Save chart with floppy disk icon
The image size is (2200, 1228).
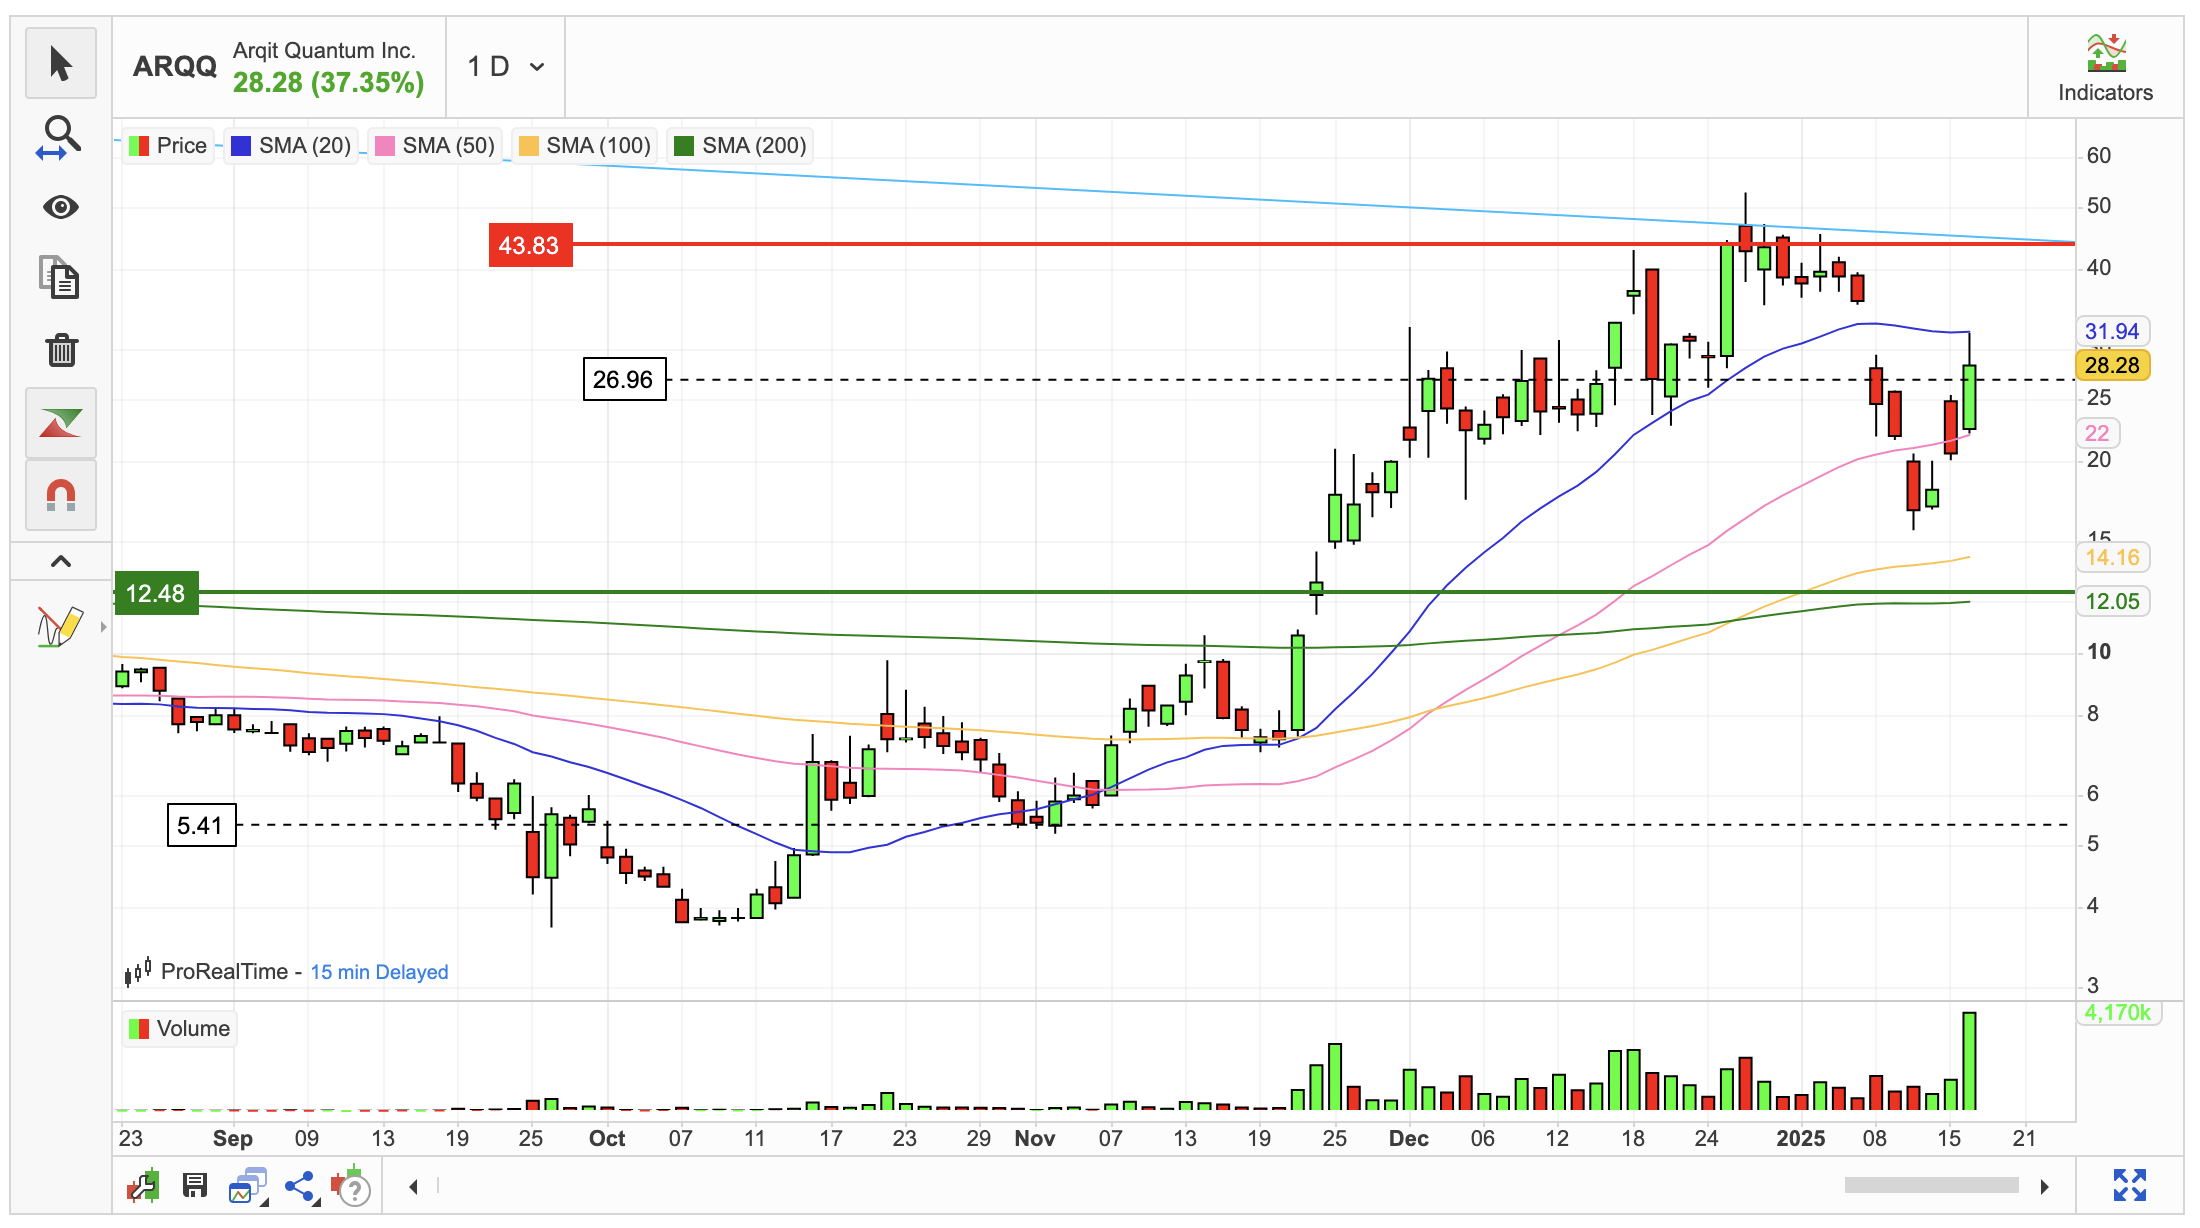(195, 1186)
